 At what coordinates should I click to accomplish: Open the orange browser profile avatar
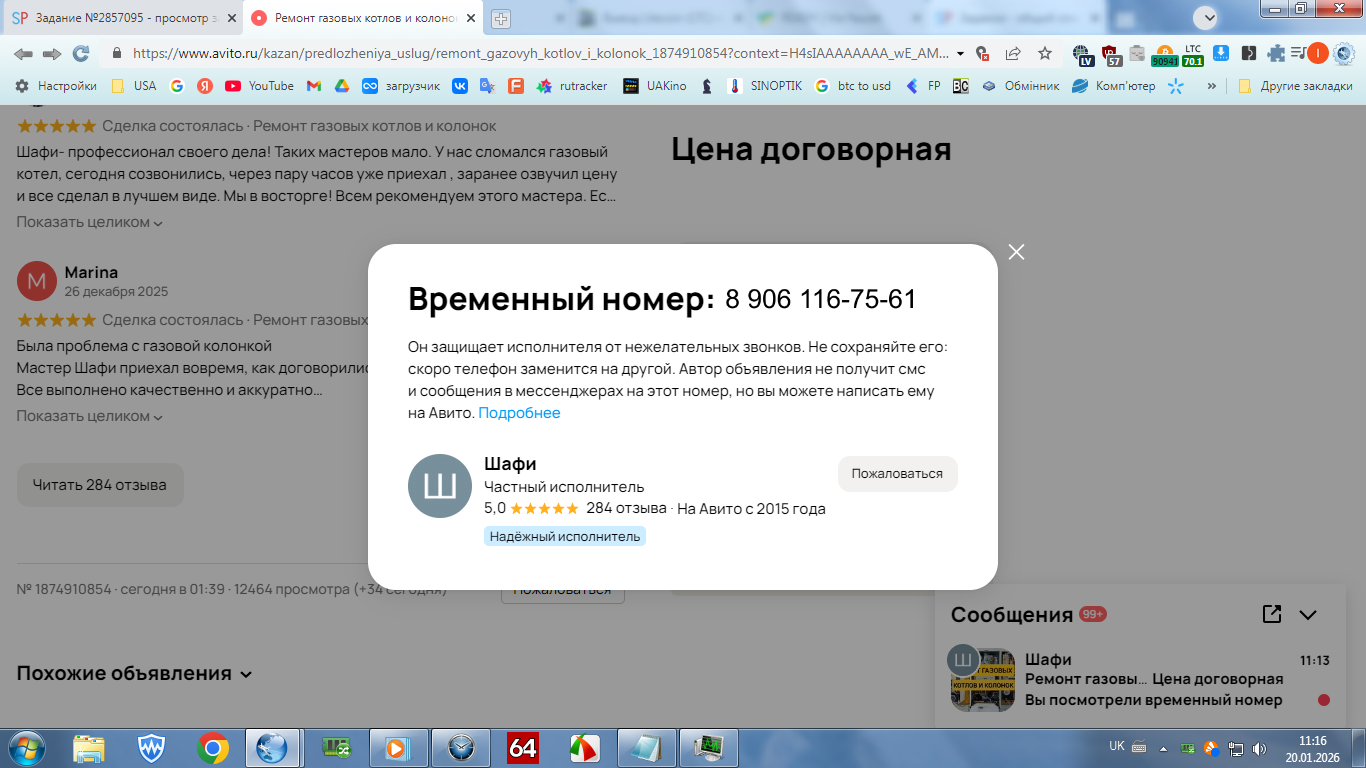coord(1318,54)
